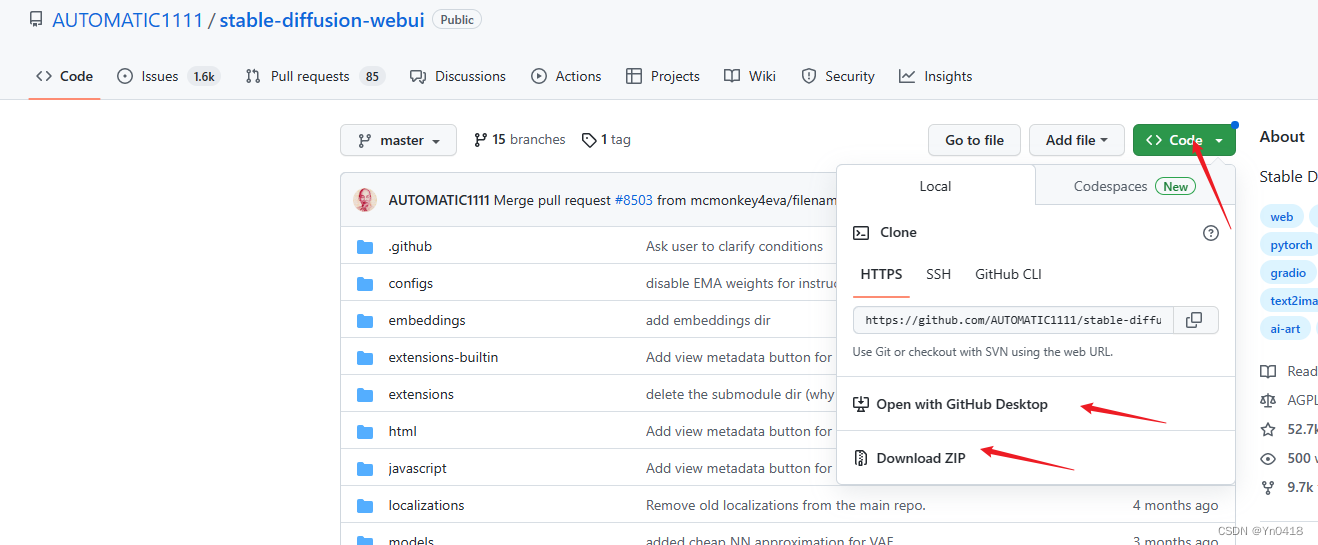Open the .github folder

click(410, 246)
